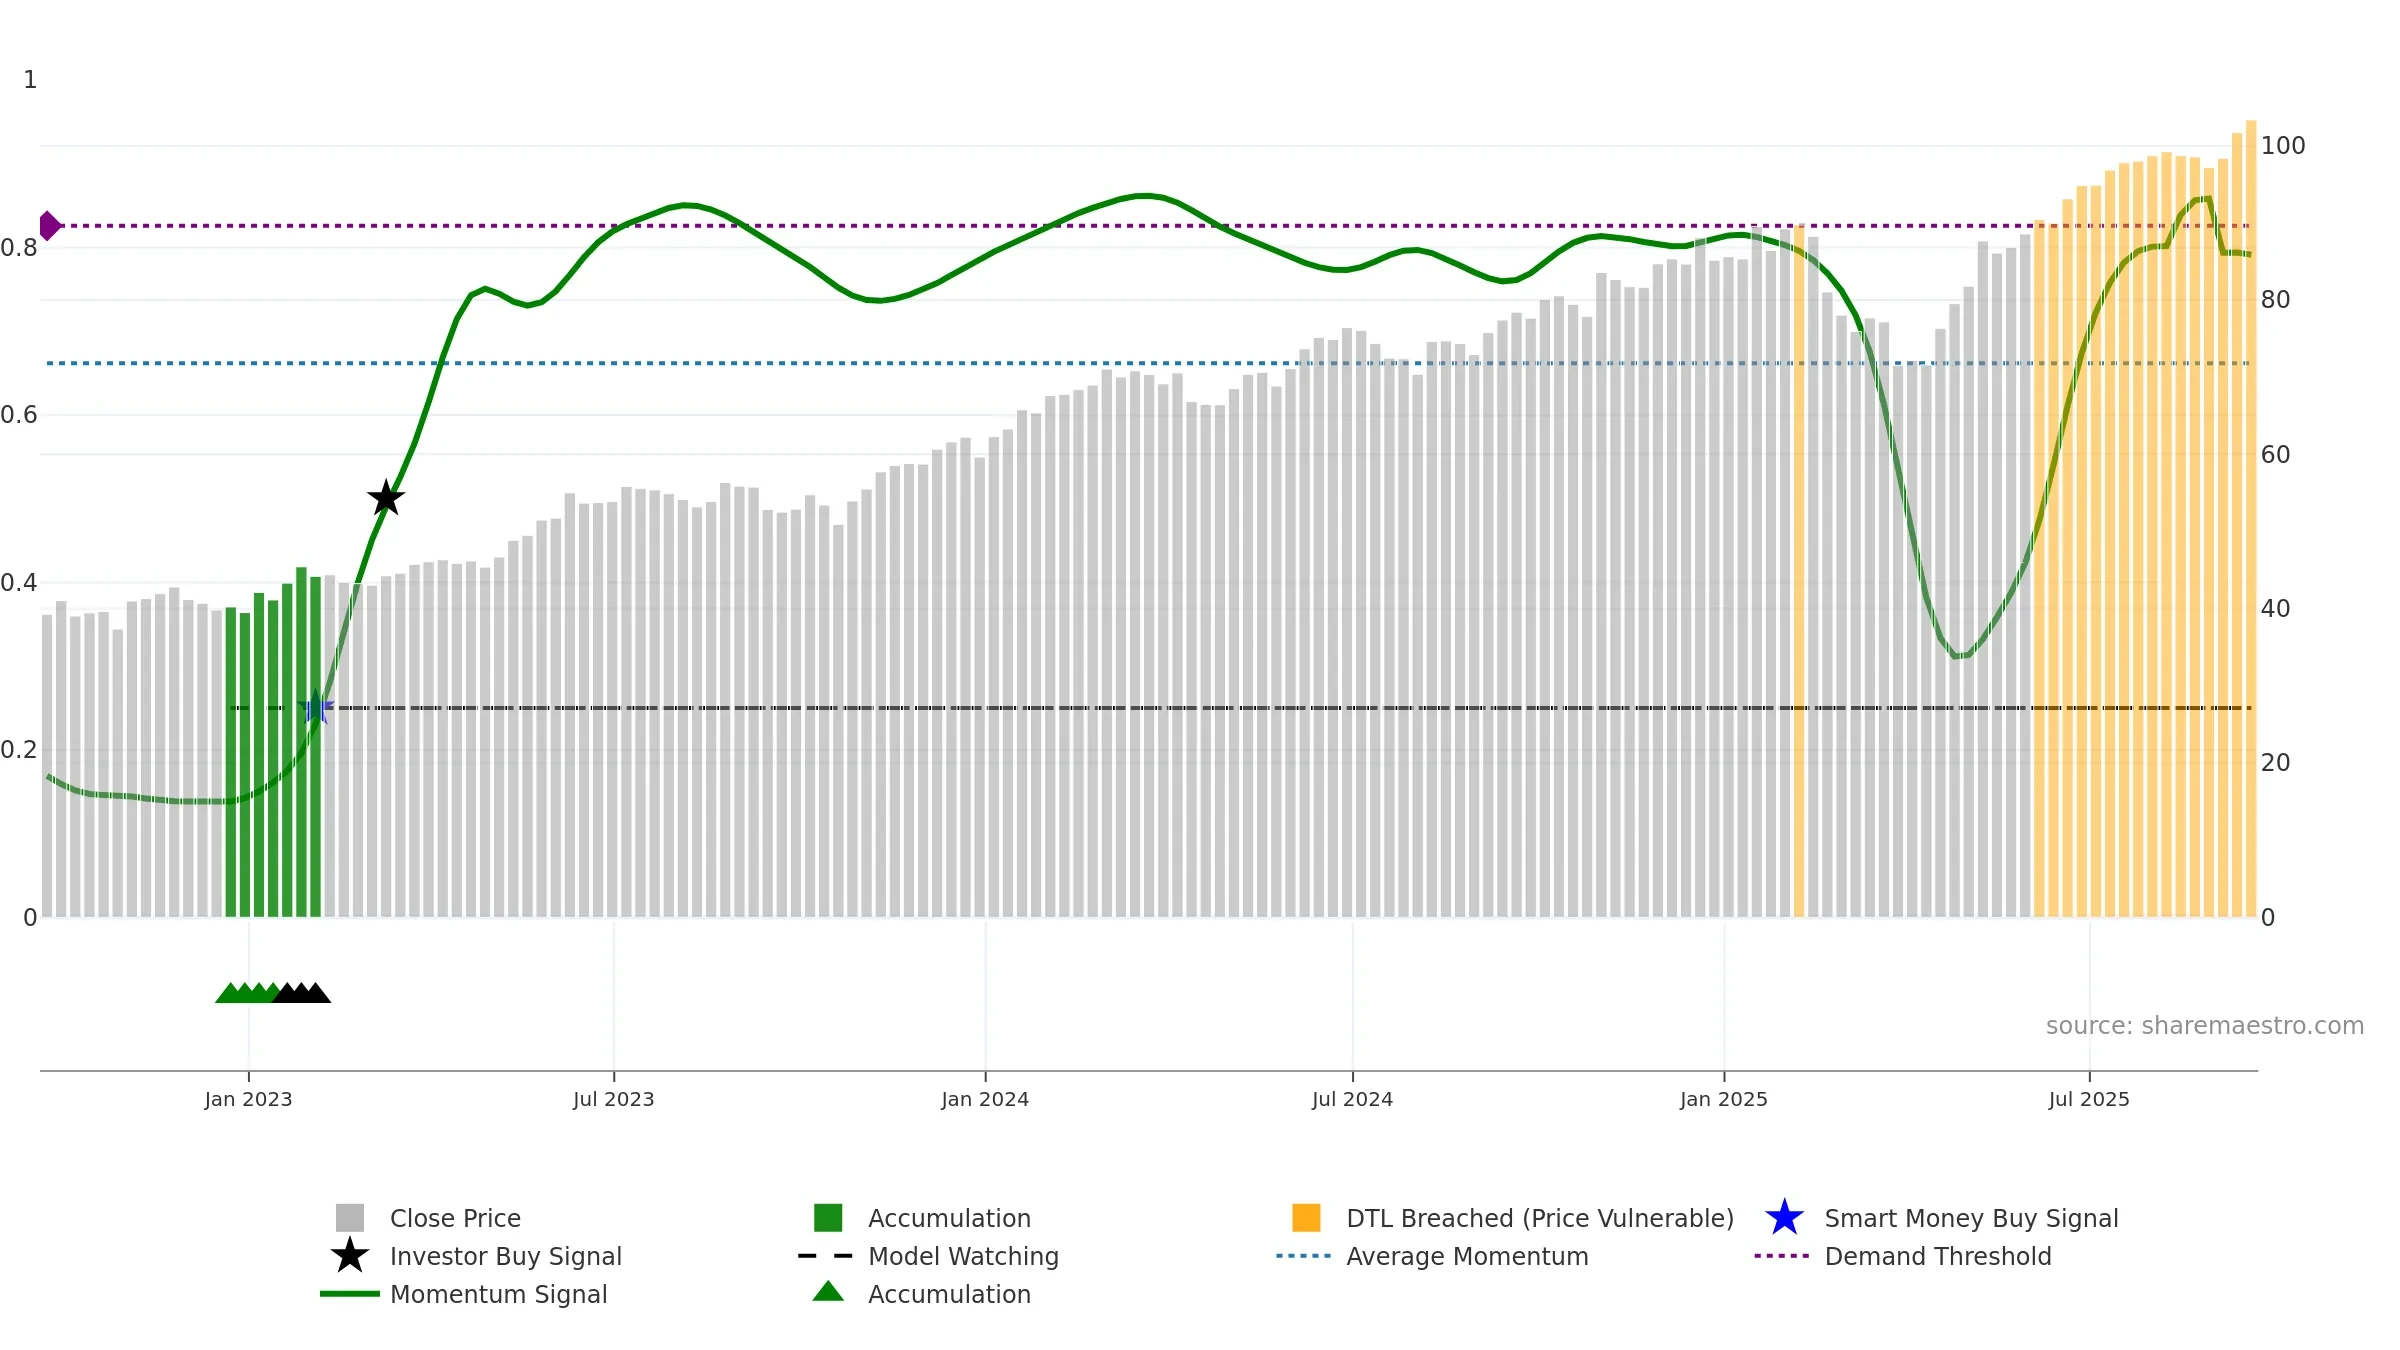2400x1350 pixels.
Task: Click the green triangle legend icon
Action: coord(828,1292)
